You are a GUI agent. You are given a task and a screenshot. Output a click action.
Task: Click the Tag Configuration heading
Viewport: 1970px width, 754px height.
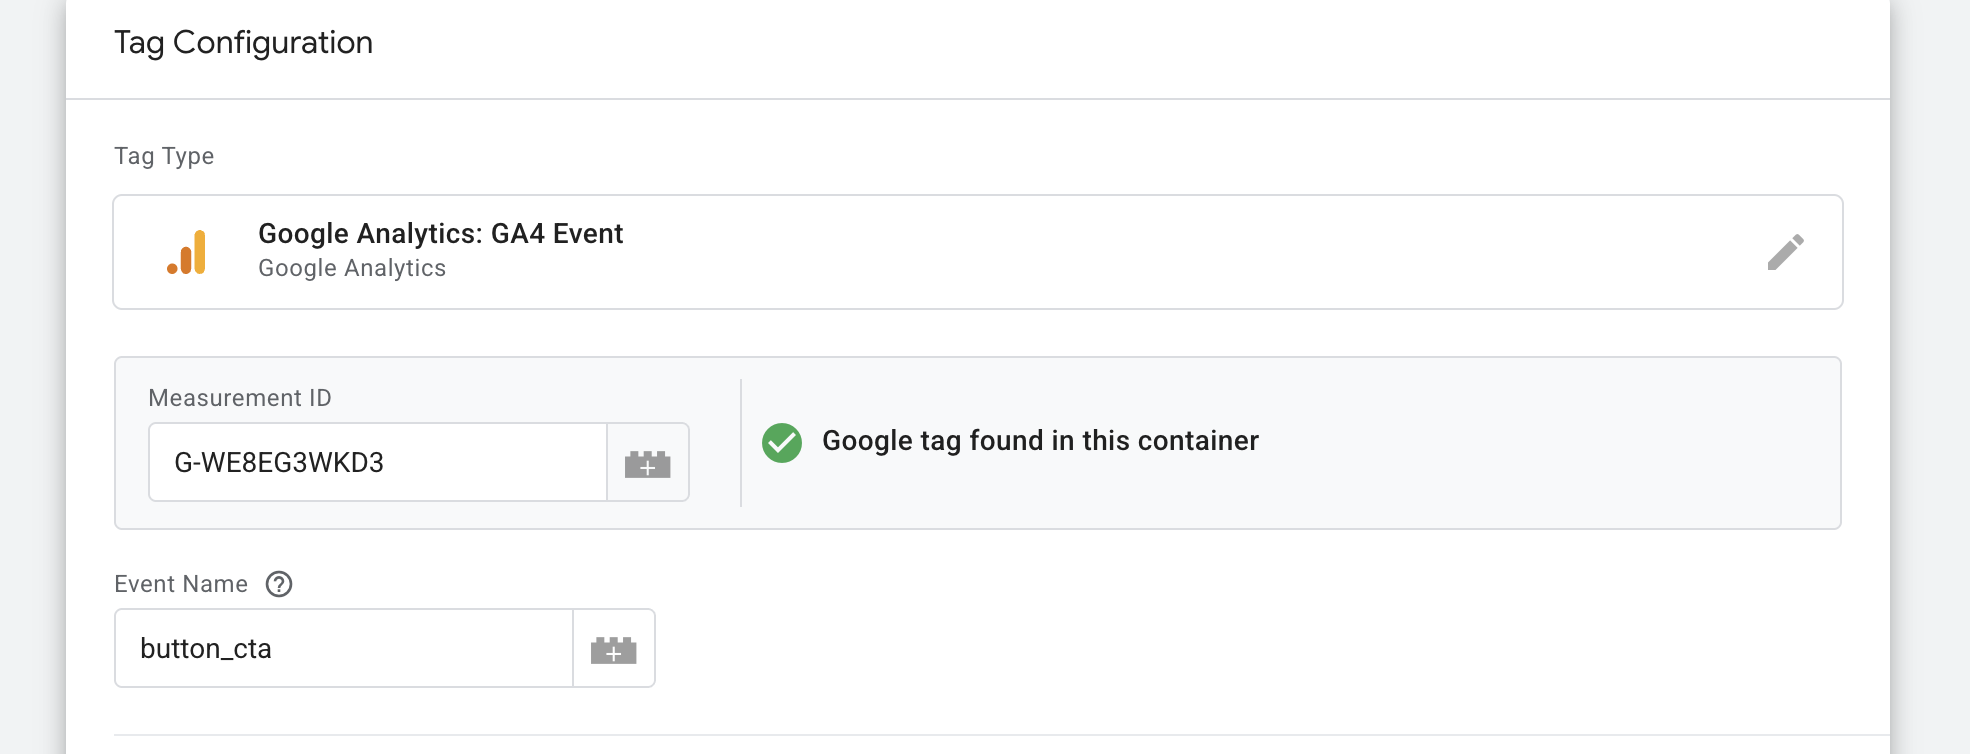point(243,42)
